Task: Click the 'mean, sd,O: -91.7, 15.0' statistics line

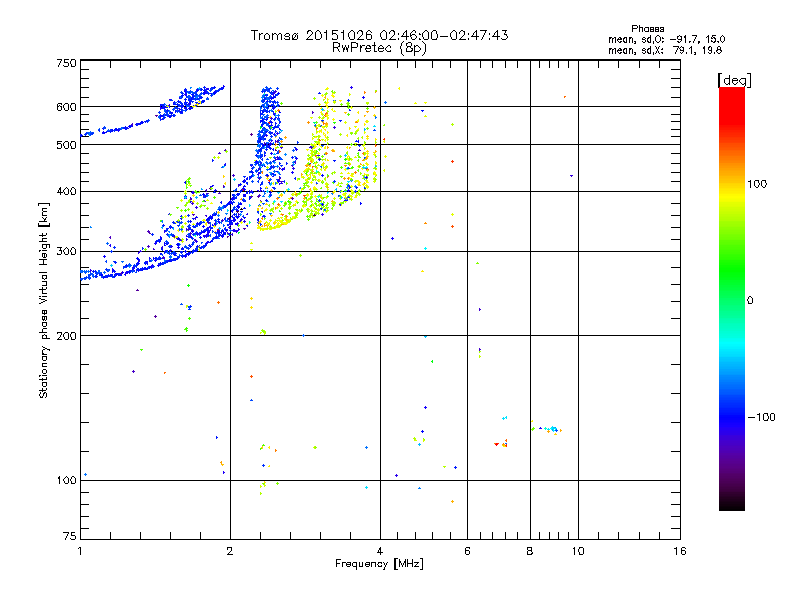Action: point(666,39)
